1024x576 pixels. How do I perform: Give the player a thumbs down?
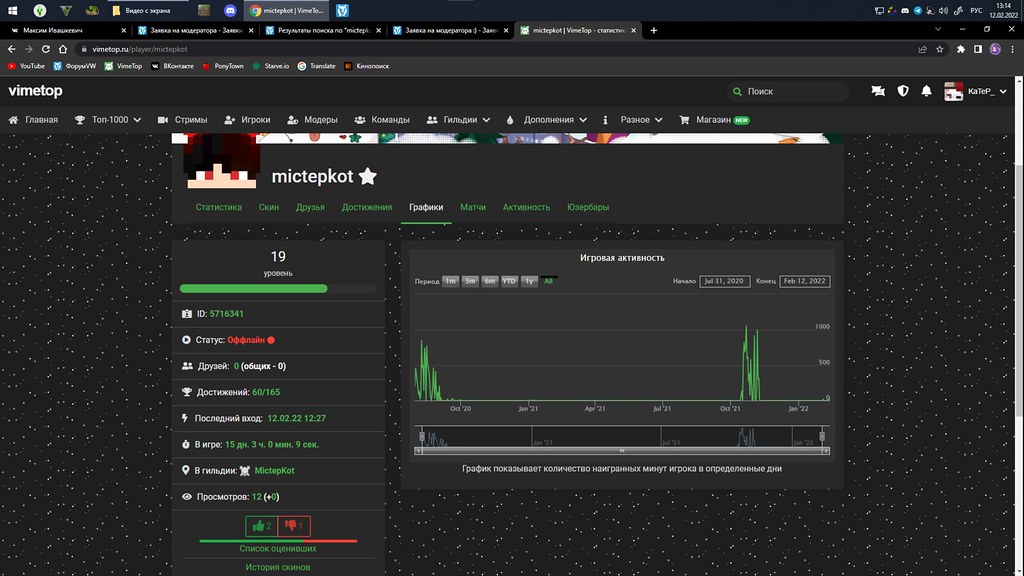click(294, 526)
